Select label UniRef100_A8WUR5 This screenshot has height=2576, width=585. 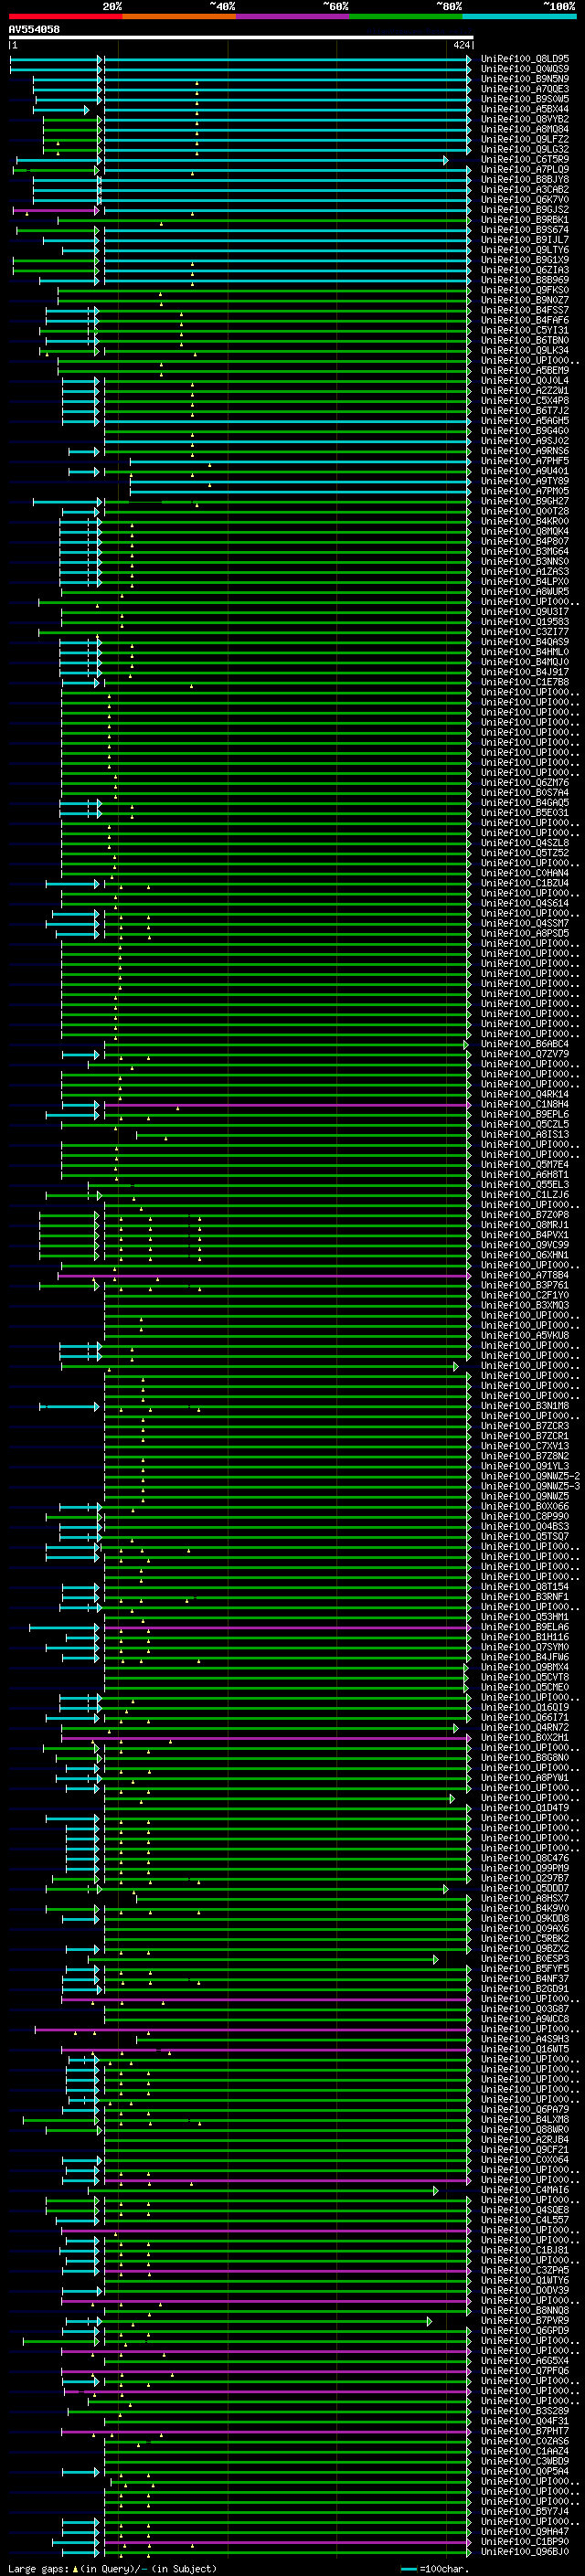[524, 592]
